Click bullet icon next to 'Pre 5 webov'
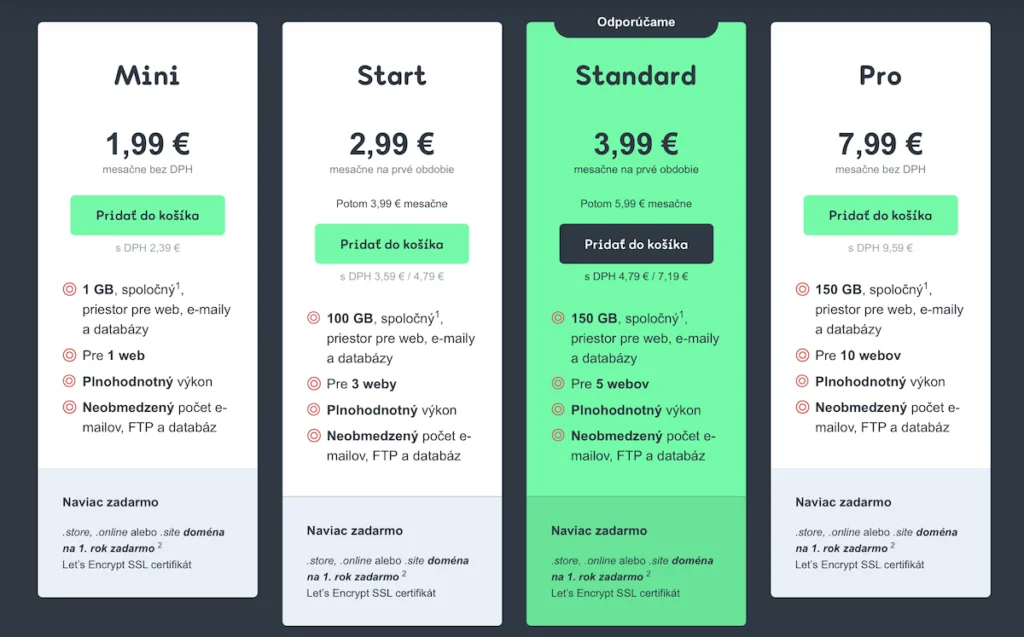The image size is (1024, 637). tap(558, 383)
